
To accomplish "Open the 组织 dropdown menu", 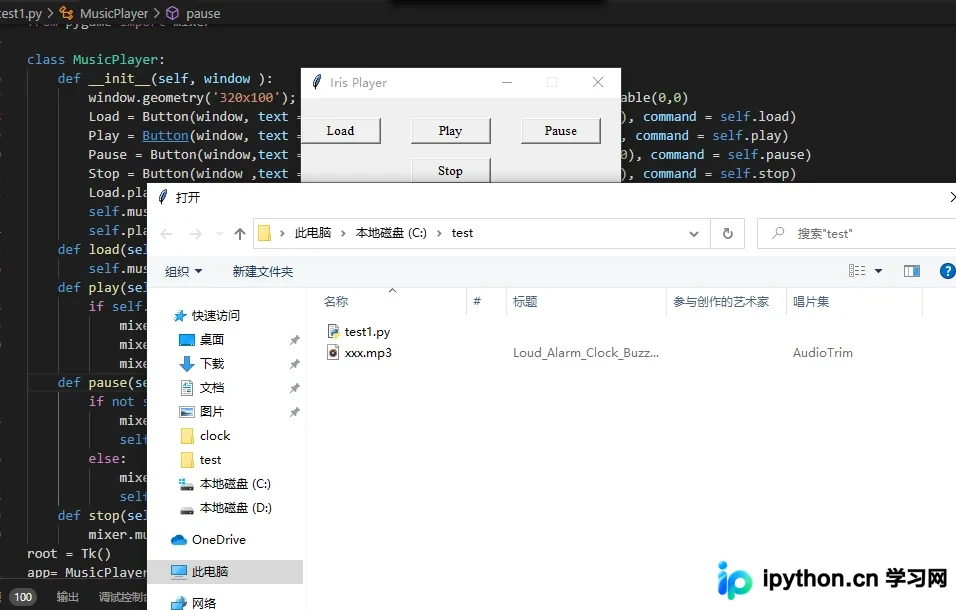I will (x=183, y=271).
